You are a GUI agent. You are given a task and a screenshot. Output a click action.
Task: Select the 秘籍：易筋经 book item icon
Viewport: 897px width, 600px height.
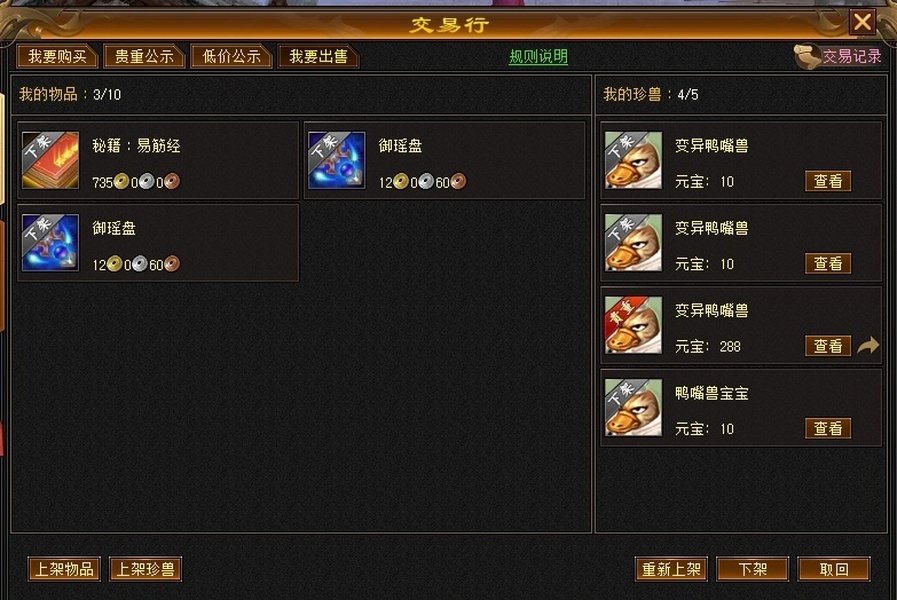pos(50,160)
